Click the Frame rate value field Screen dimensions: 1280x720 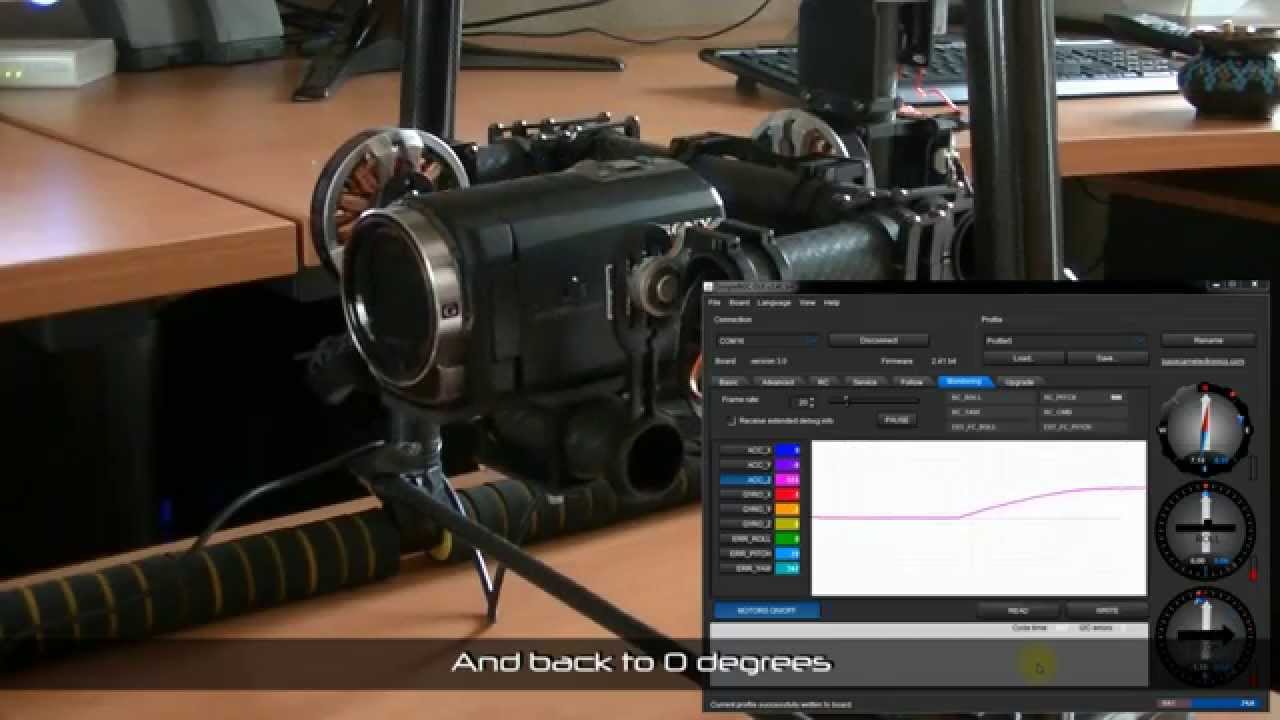pos(799,402)
